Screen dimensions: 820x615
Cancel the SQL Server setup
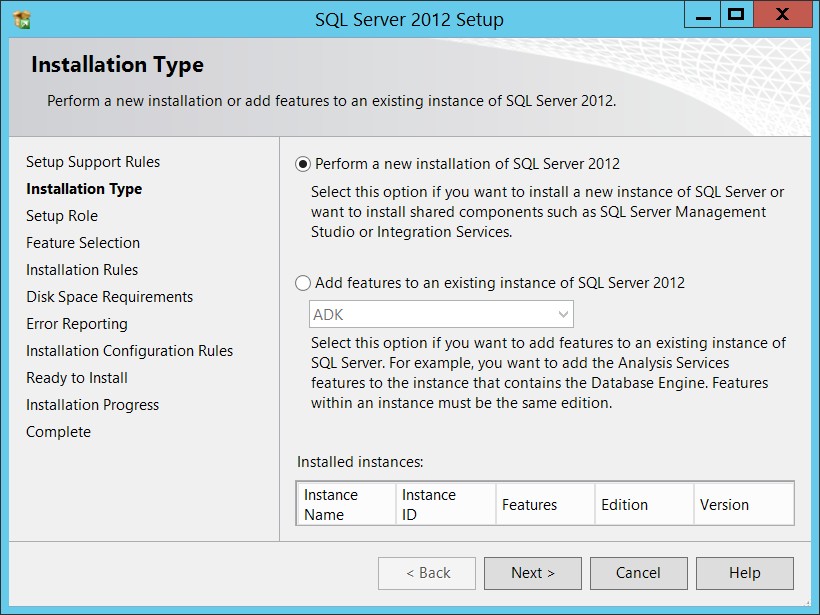[638, 573]
